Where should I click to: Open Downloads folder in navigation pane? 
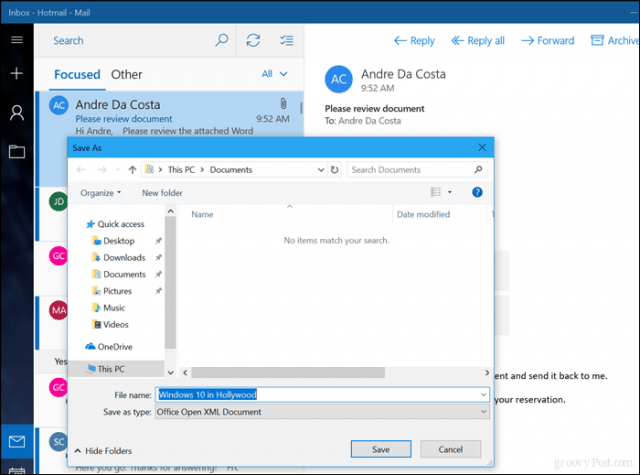pyautogui.click(x=119, y=257)
